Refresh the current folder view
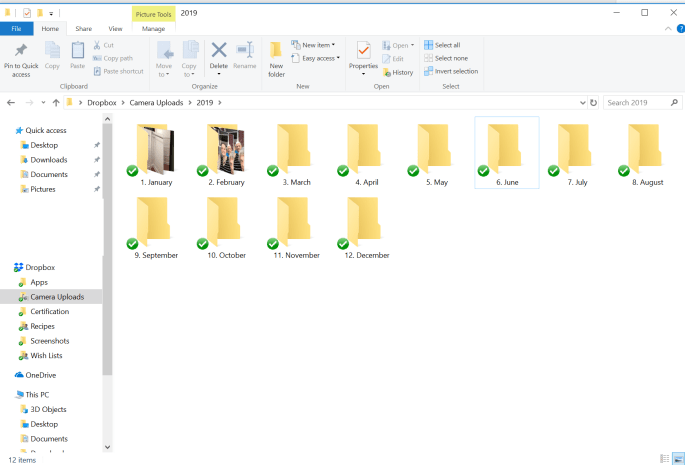The height and width of the screenshot is (465, 685). 593,102
